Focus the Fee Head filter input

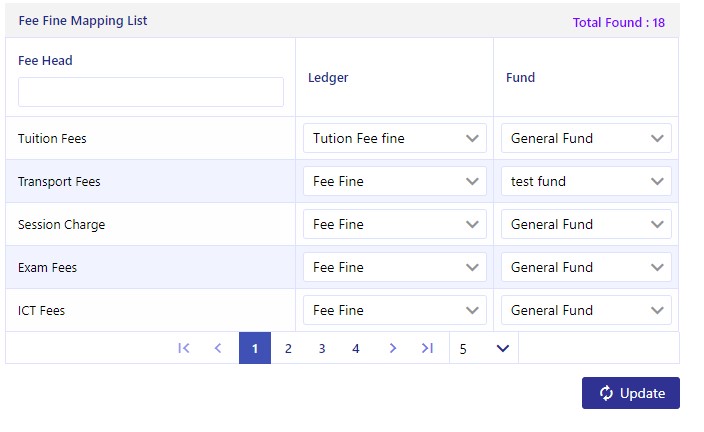(151, 92)
